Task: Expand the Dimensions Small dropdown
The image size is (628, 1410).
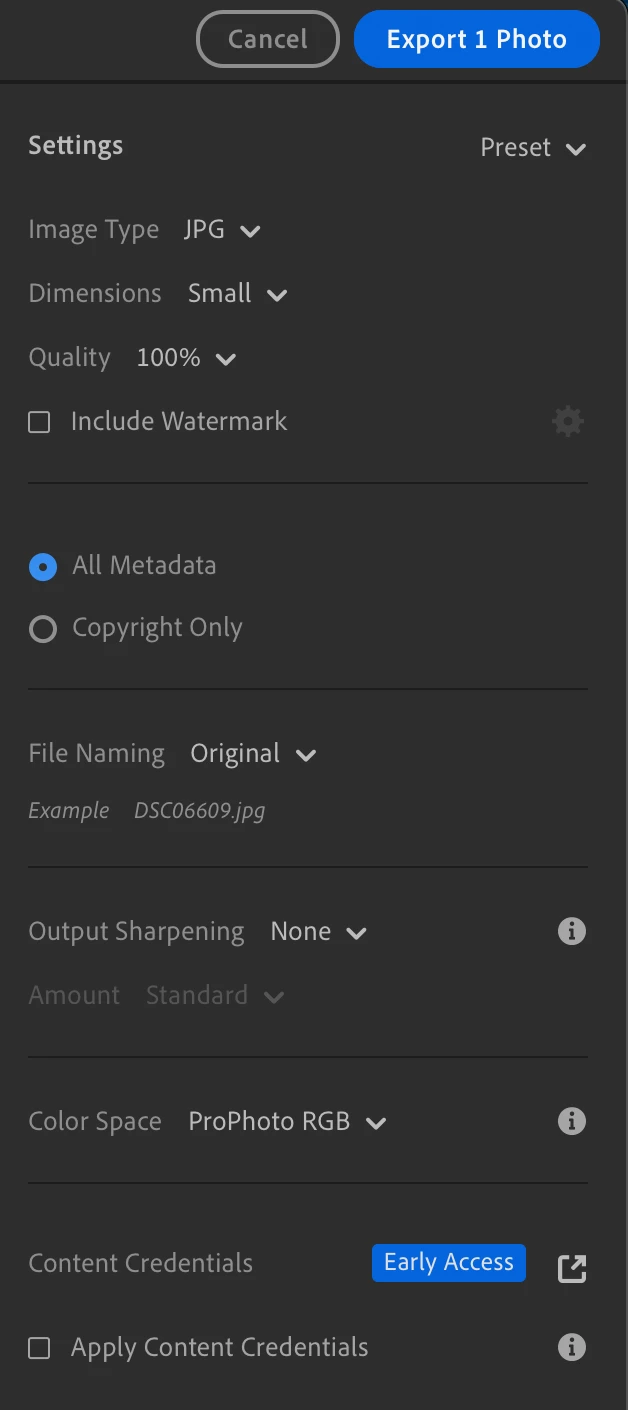Action: (x=238, y=294)
